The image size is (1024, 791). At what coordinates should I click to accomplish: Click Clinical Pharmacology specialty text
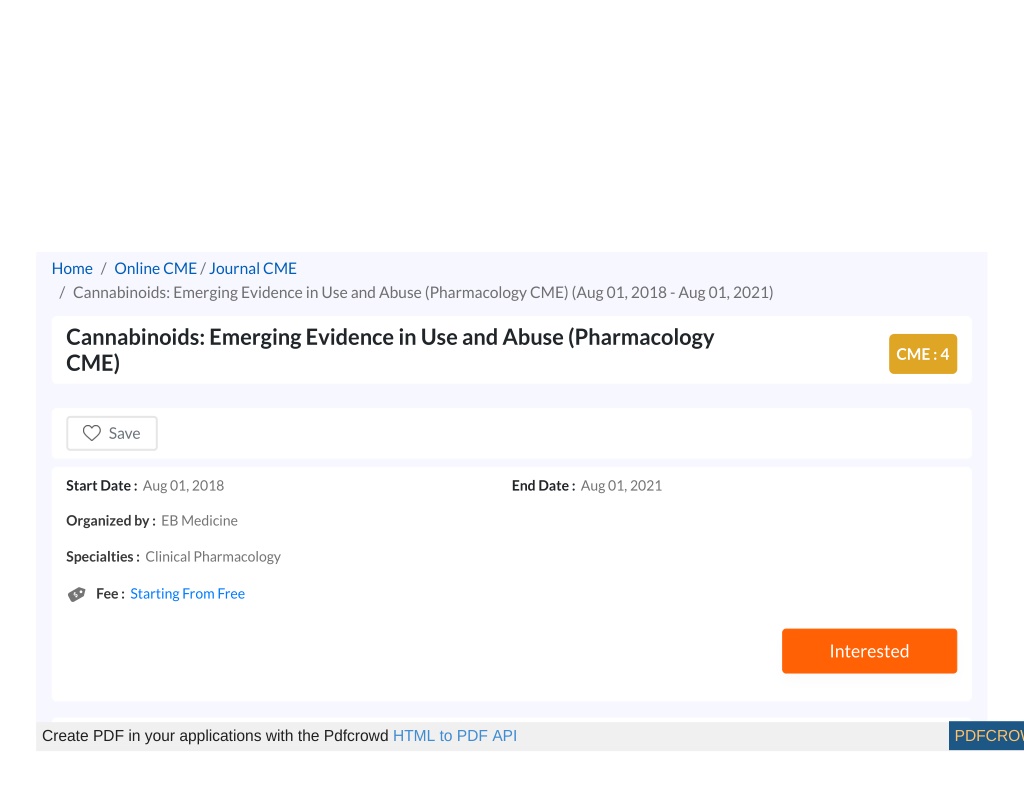coord(213,557)
